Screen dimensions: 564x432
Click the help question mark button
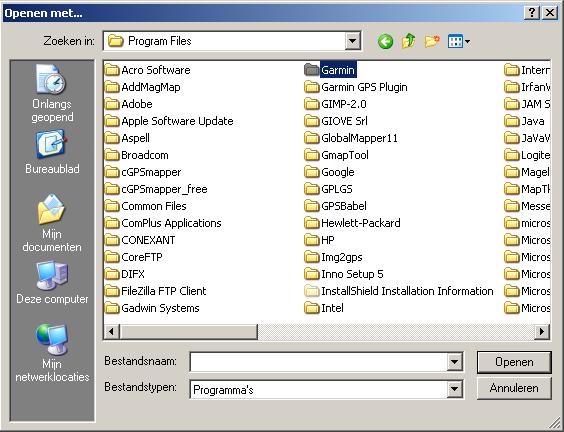[x=532, y=13]
